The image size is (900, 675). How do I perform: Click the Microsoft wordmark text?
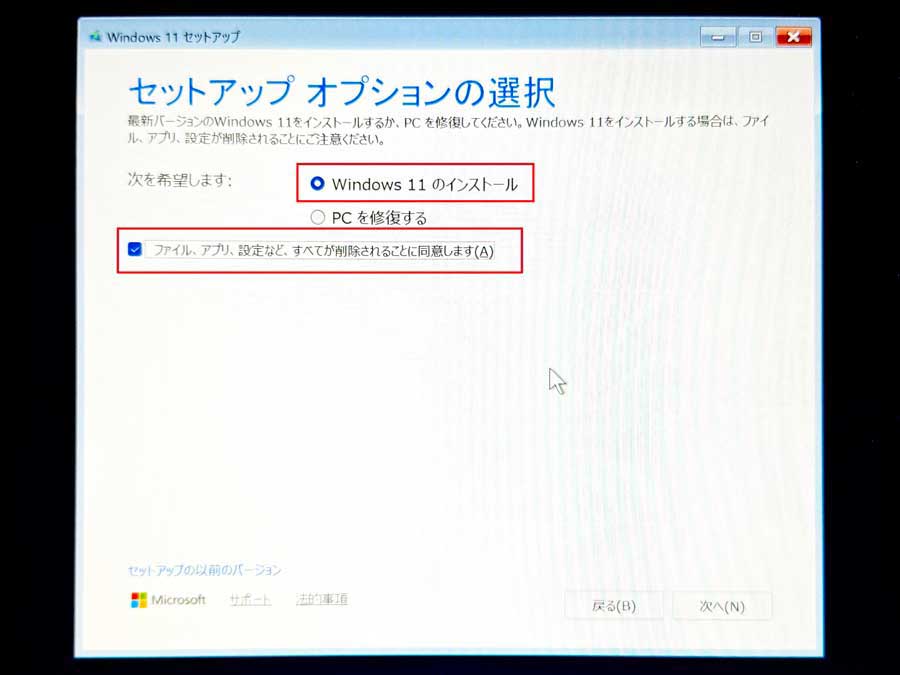point(179,600)
